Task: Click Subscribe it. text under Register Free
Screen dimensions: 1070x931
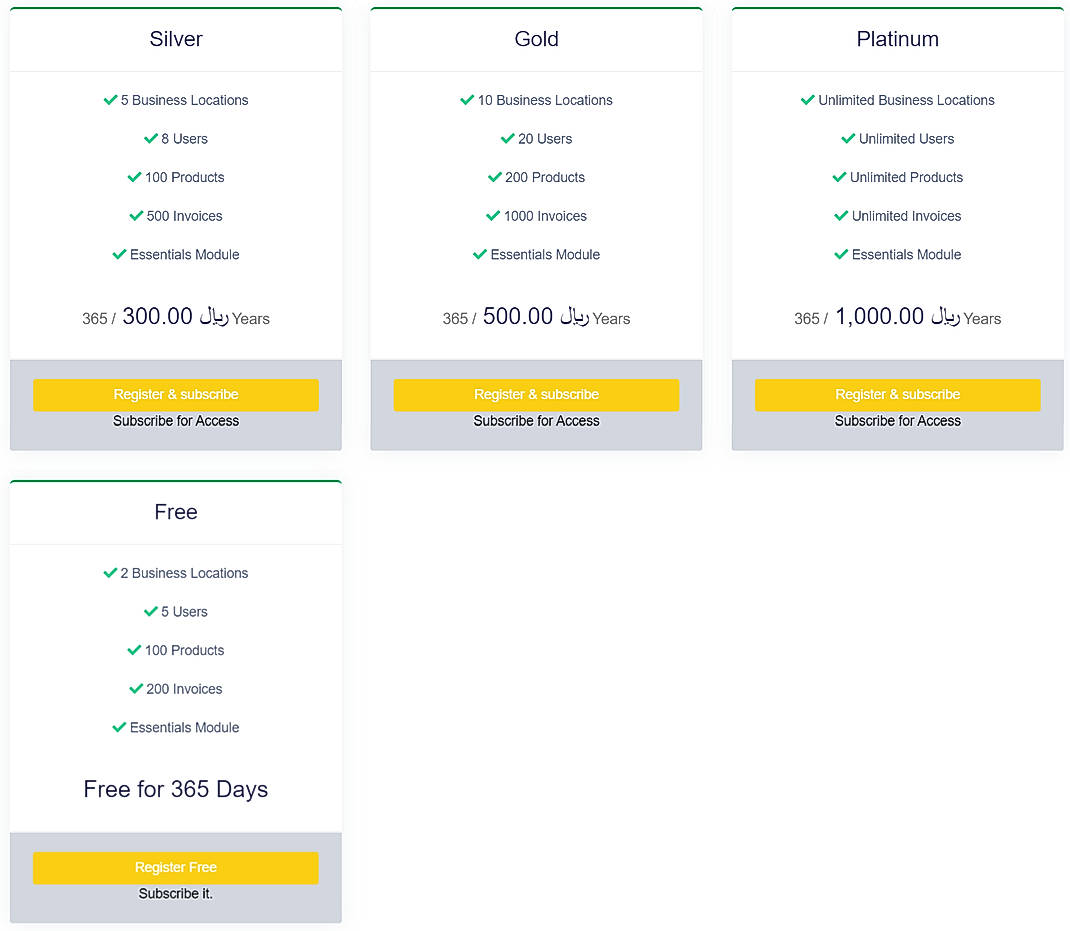Action: [x=176, y=894]
